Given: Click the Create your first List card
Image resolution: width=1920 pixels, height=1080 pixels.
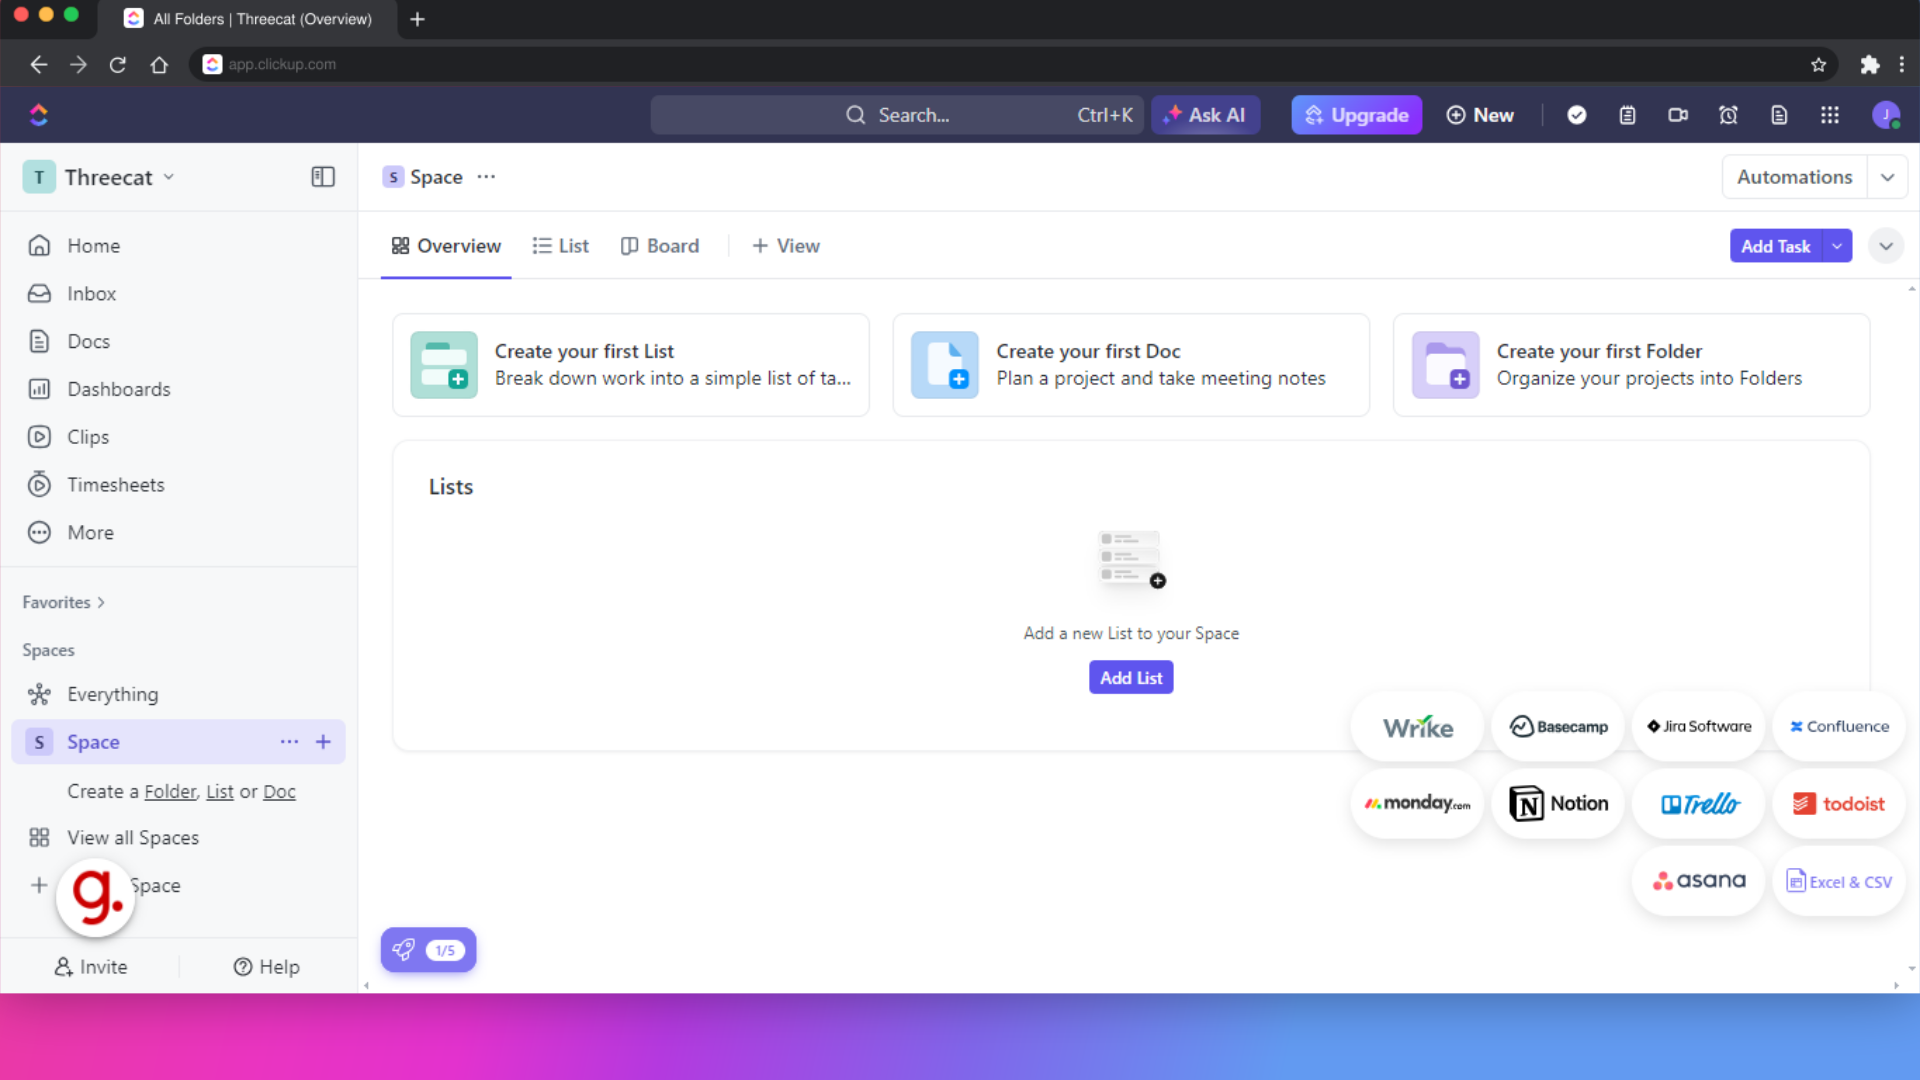Looking at the screenshot, I should (631, 365).
